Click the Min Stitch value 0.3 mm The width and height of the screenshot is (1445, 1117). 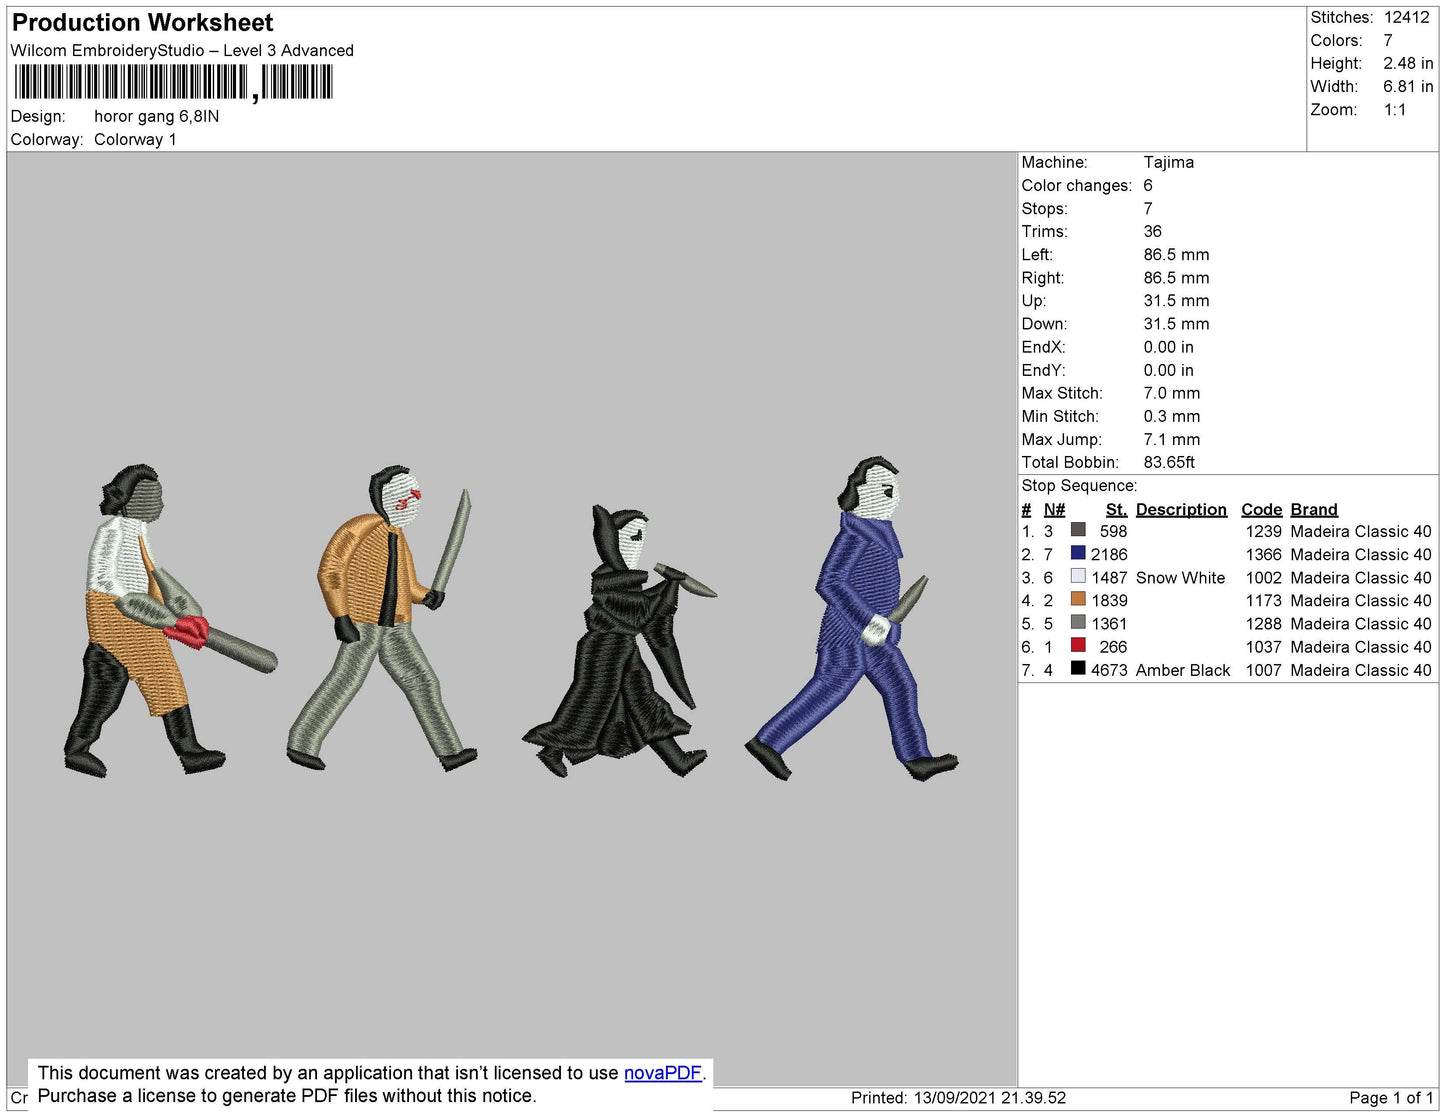(1171, 416)
